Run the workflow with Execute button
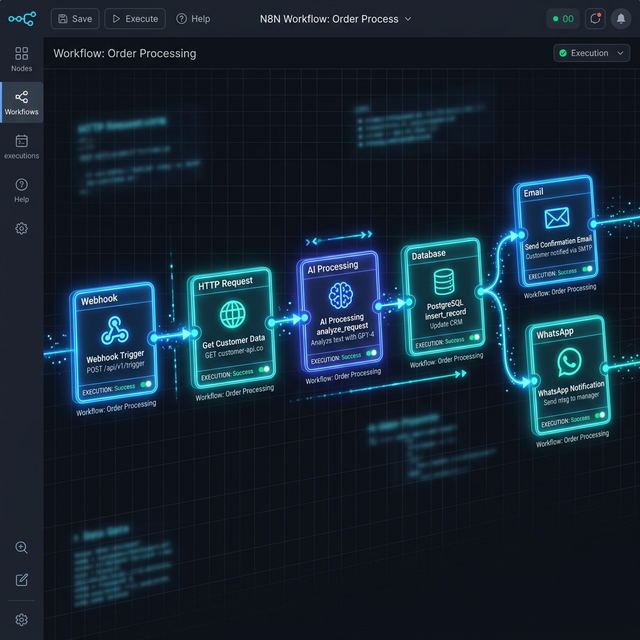 click(x=135, y=18)
